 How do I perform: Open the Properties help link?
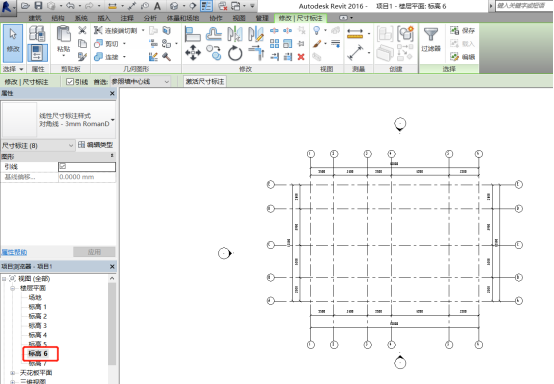(x=14, y=252)
